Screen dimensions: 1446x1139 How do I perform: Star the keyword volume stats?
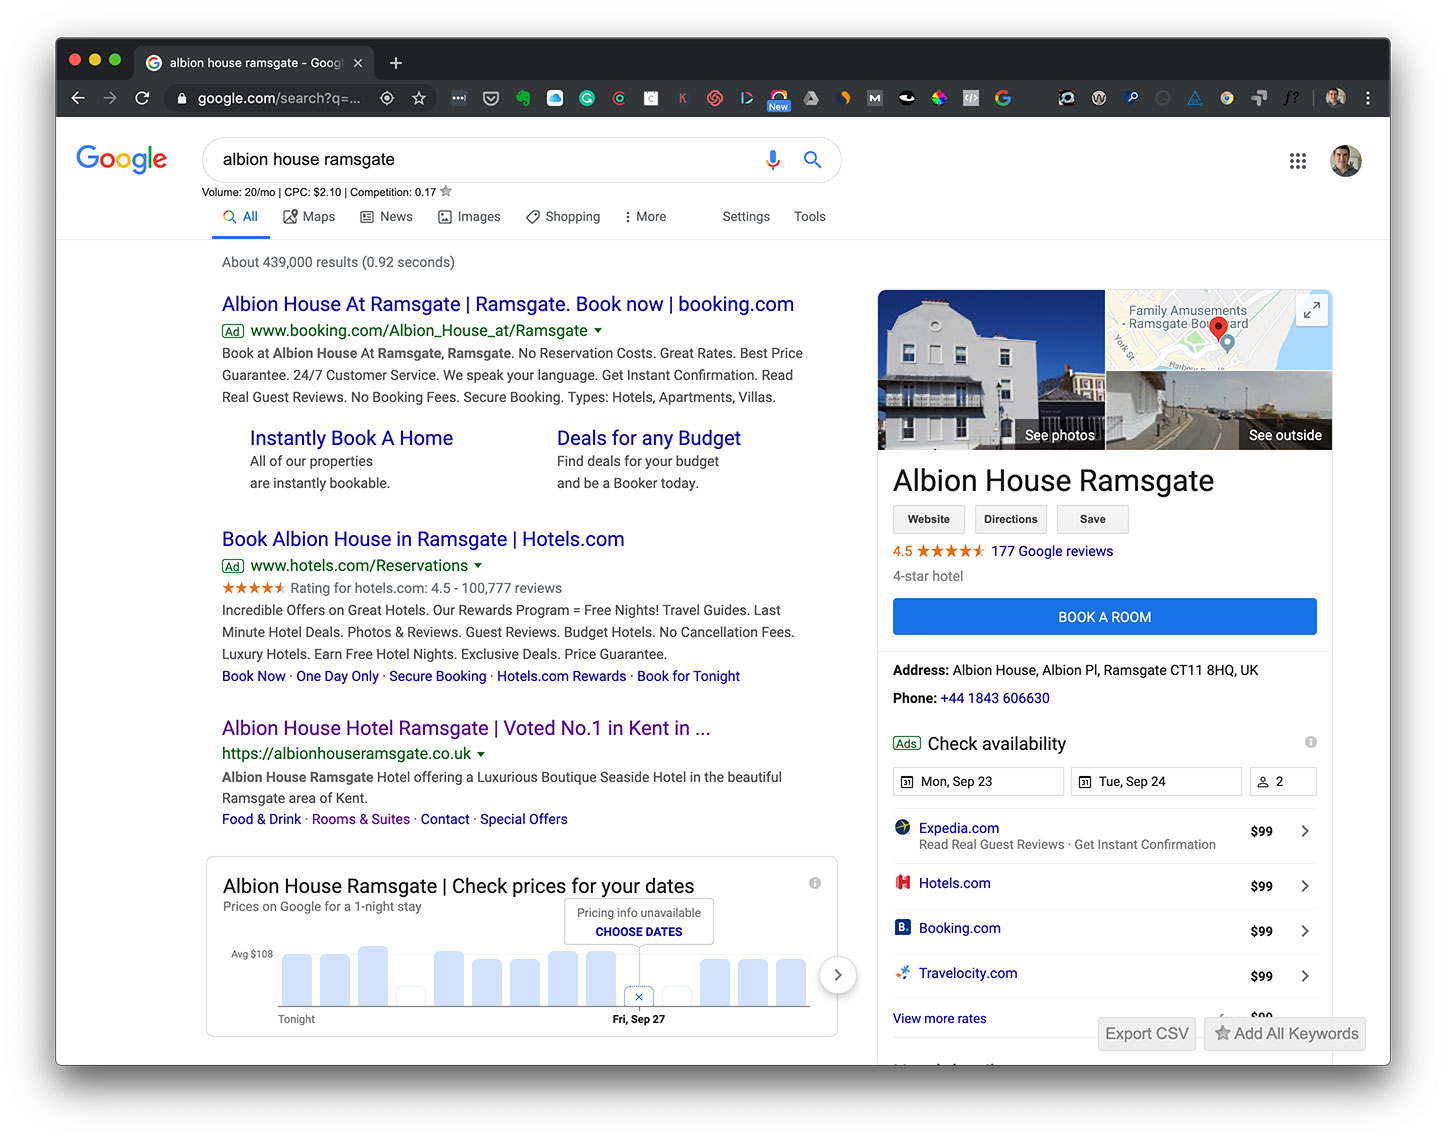(x=446, y=191)
